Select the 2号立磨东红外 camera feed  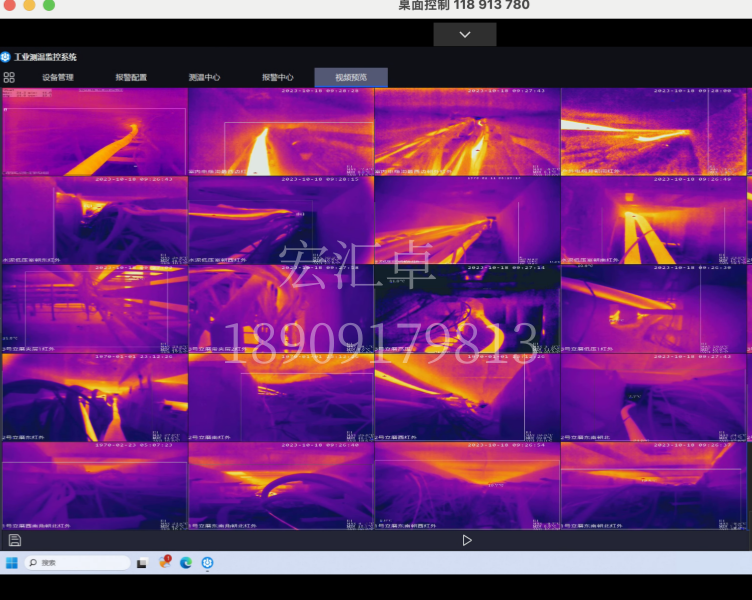point(95,398)
